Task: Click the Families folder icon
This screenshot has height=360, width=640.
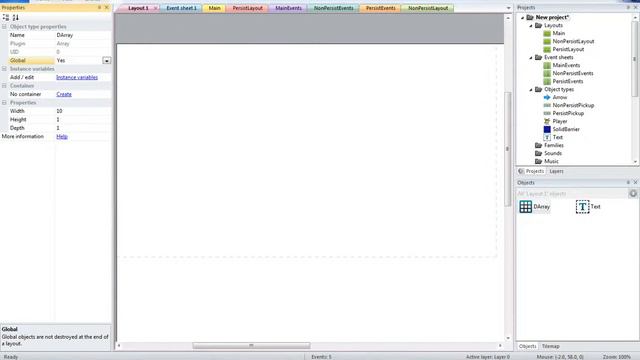Action: tap(538, 145)
